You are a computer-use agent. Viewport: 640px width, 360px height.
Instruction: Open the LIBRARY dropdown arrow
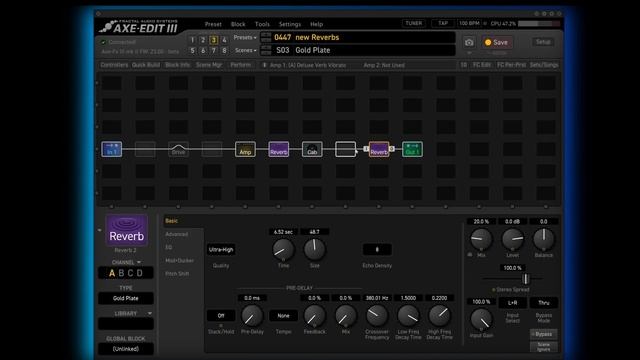[x=150, y=313]
